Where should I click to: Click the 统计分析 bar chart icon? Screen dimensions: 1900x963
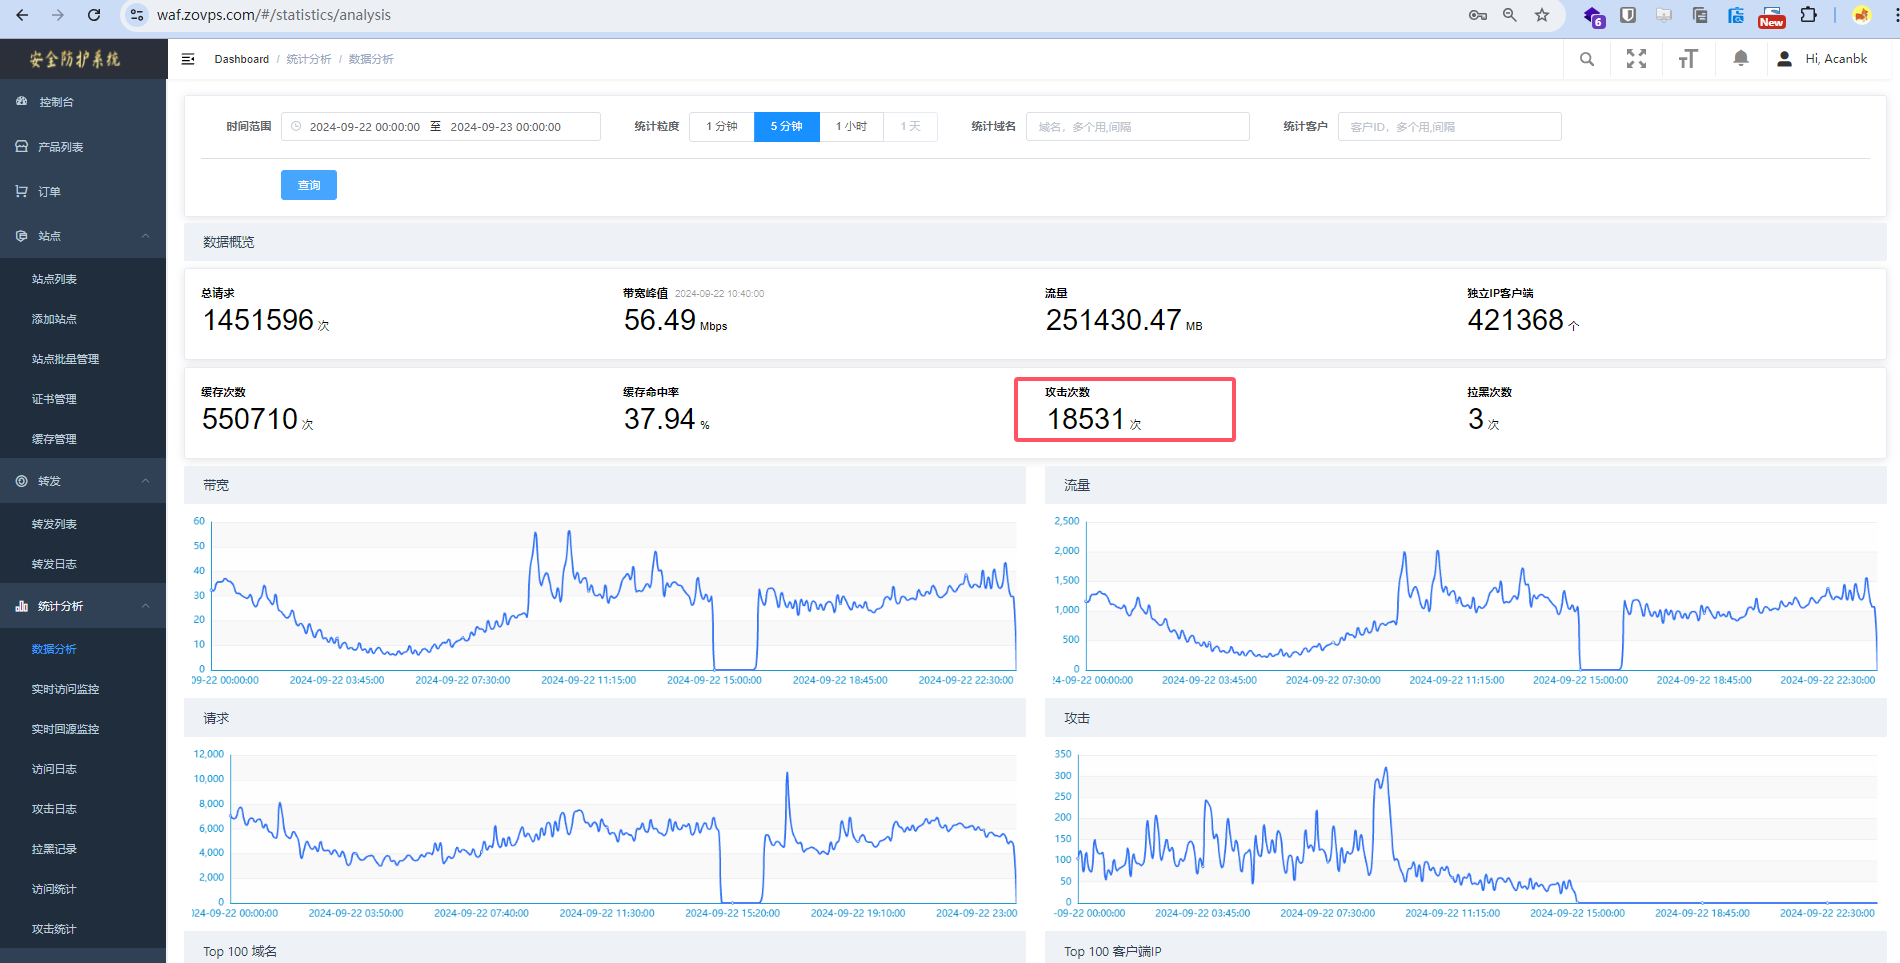22,606
